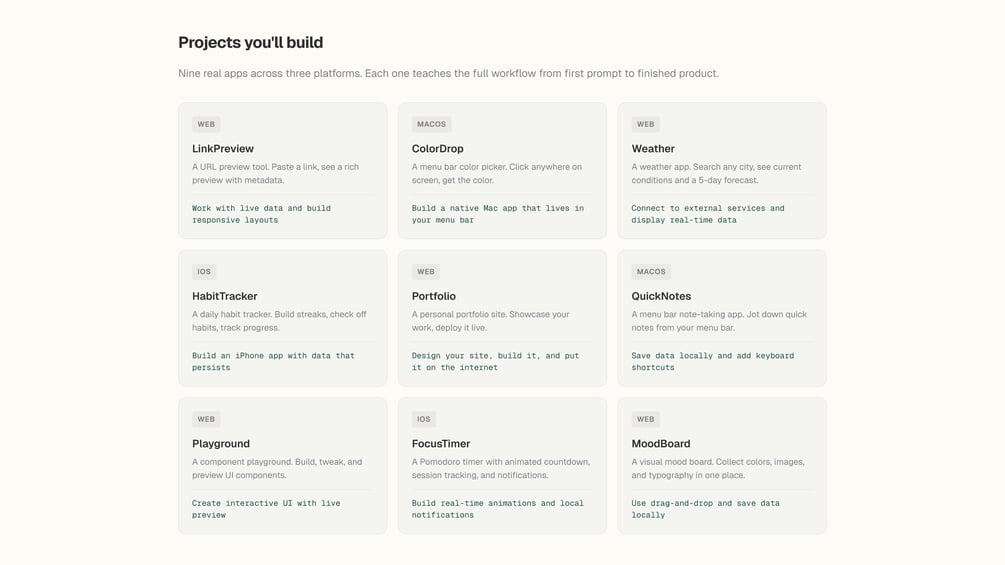Click the IOS badge on FocusTimer card
Viewport: 1005px width, 565px height.
click(x=424, y=420)
